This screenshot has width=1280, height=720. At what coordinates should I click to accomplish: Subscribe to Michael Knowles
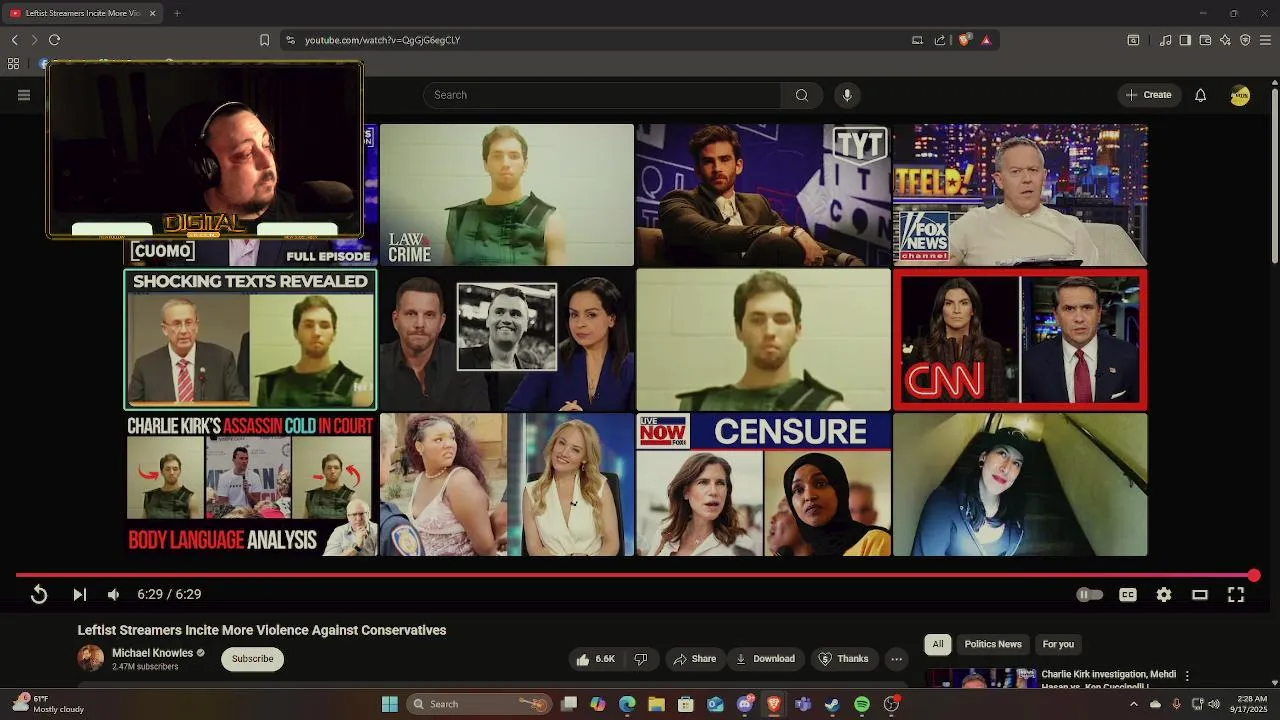pyautogui.click(x=253, y=659)
